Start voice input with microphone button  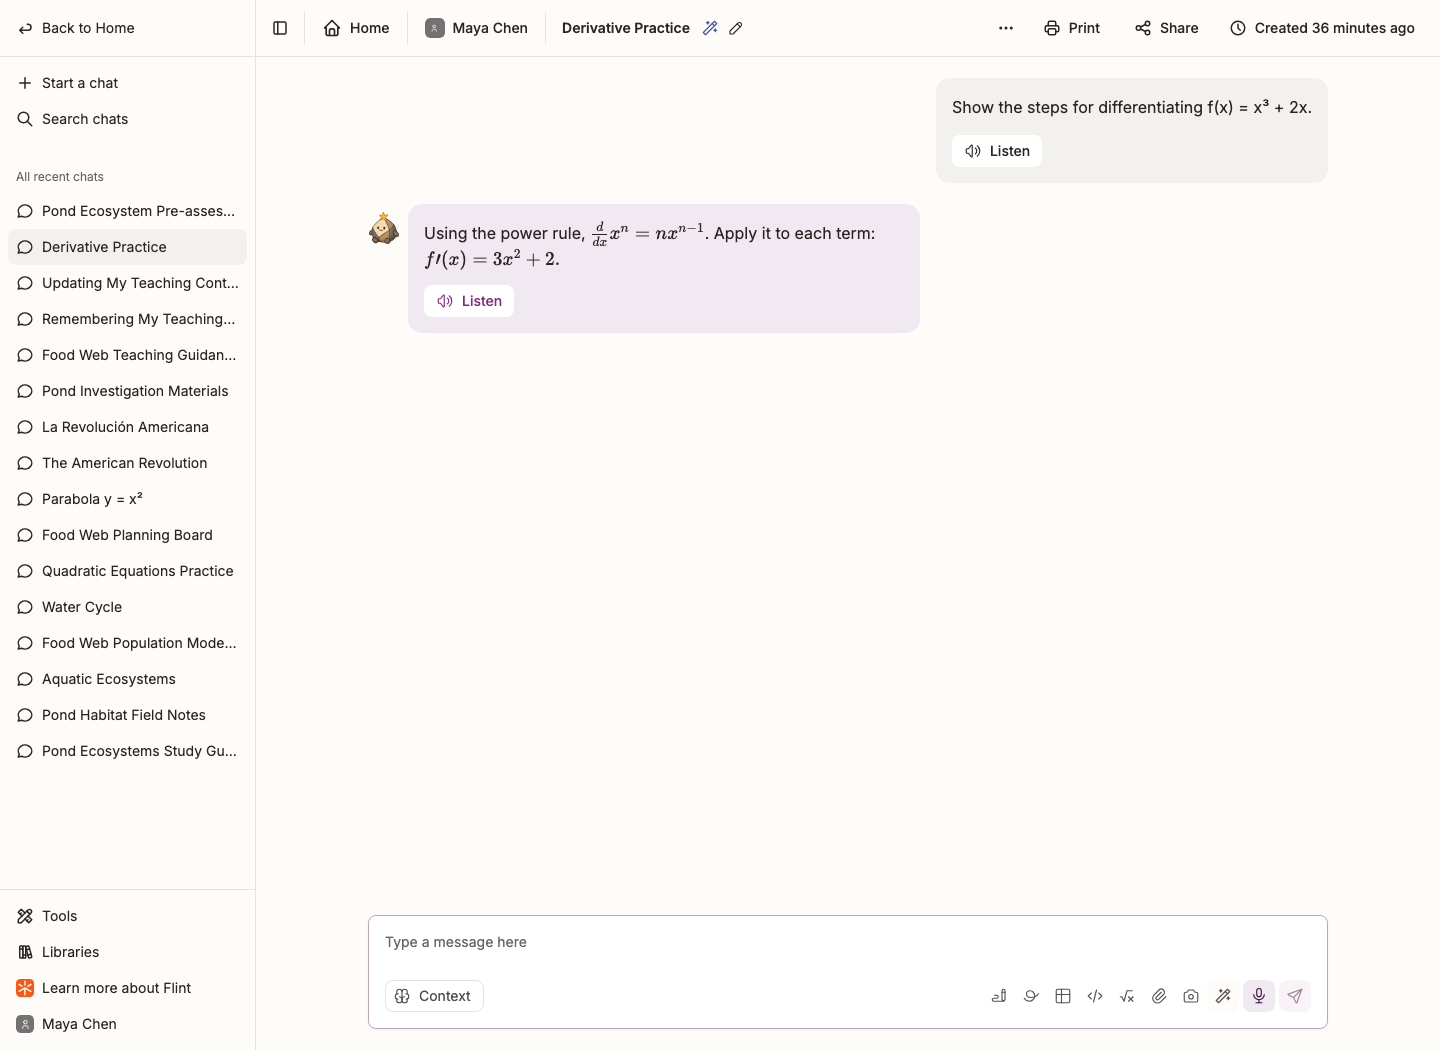tap(1259, 996)
